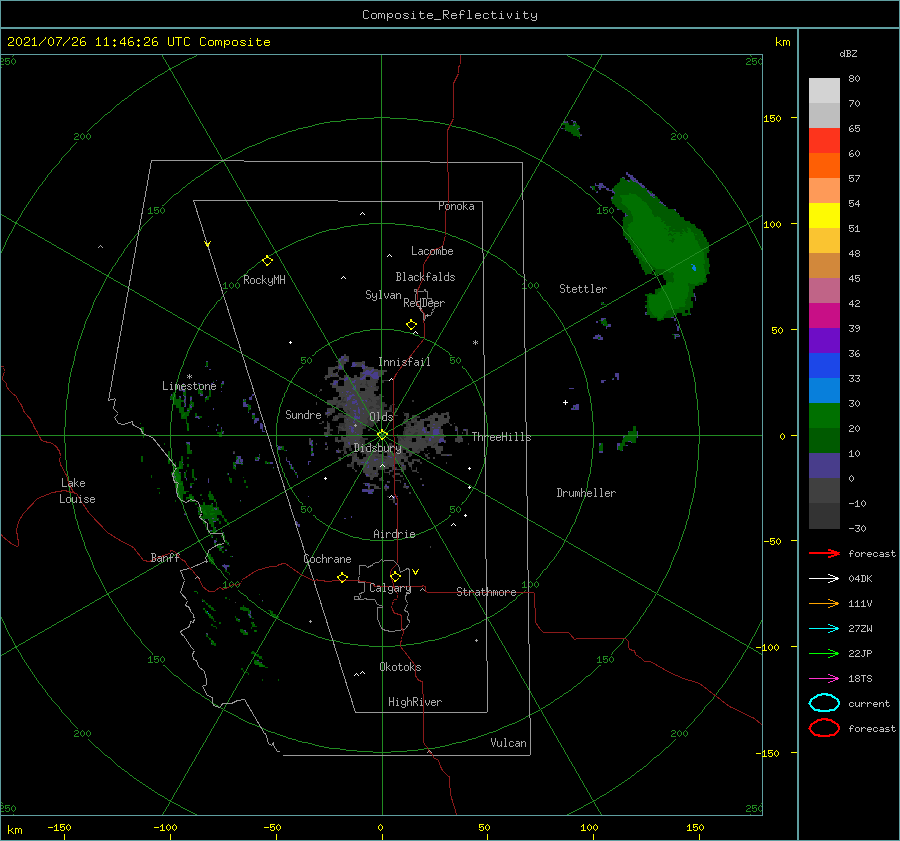
Task: Select the Banff label
Action: pos(165,557)
